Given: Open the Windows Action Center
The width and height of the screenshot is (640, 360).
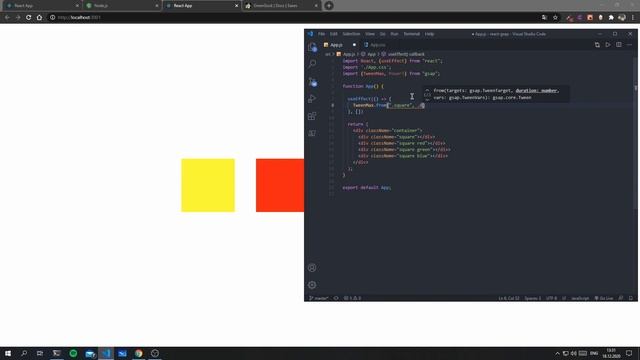Looking at the screenshot, I should click(629, 353).
